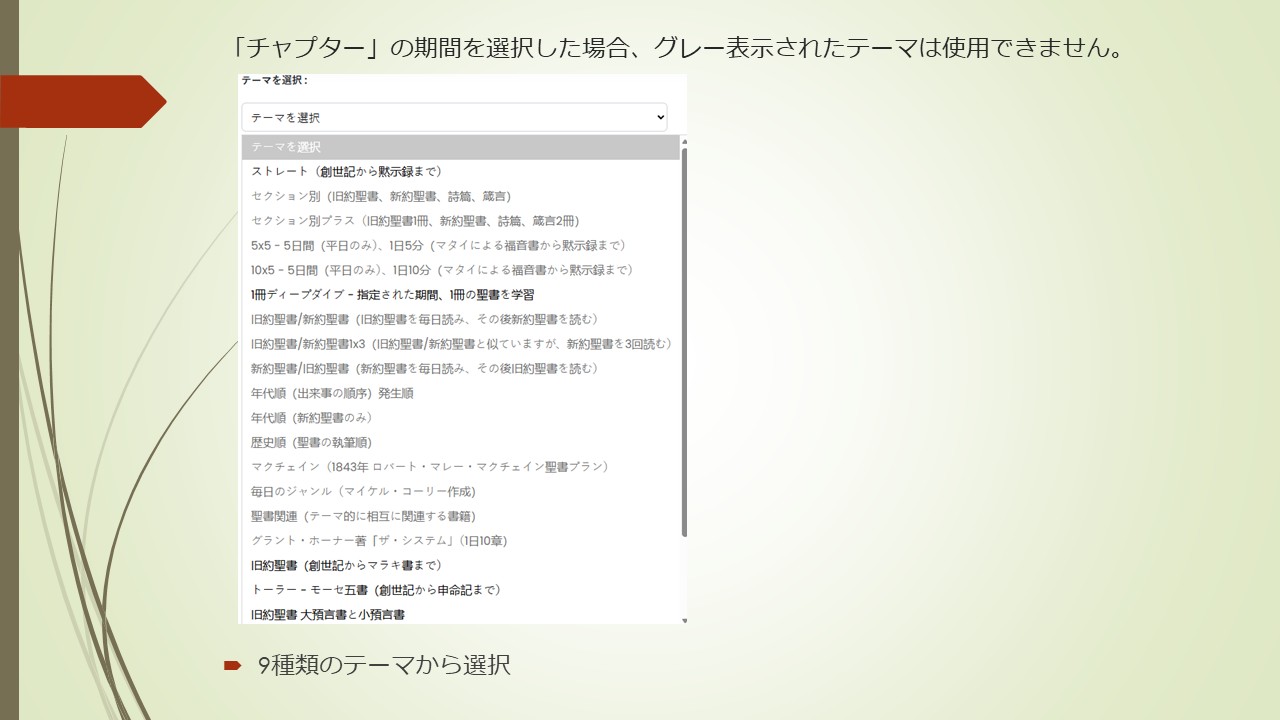1280x720 pixels.
Task: Choose セクション別プラス from the list
Action: coord(415,220)
